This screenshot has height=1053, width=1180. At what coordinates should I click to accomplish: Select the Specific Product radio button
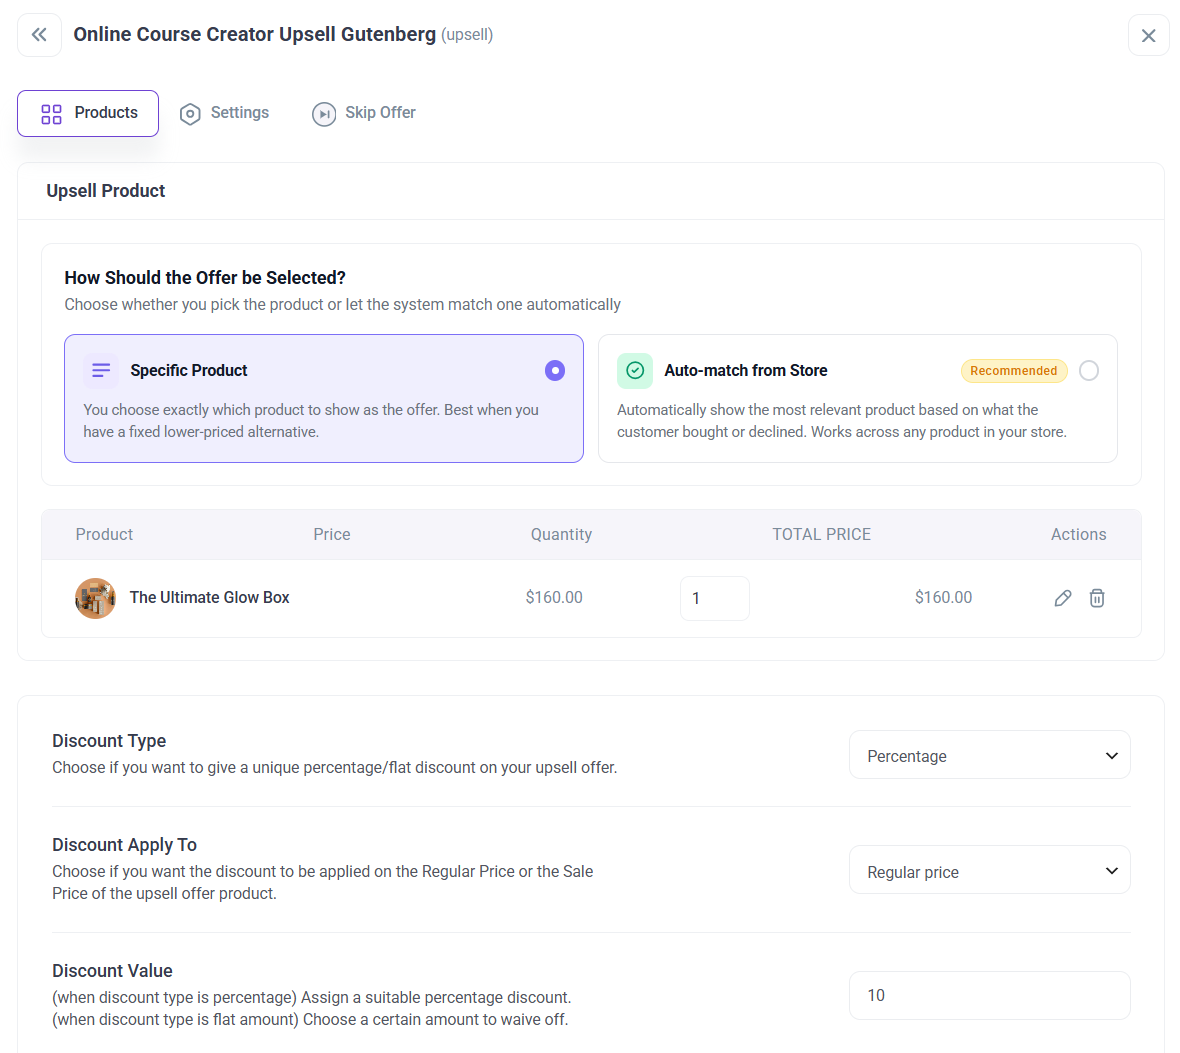(x=555, y=370)
